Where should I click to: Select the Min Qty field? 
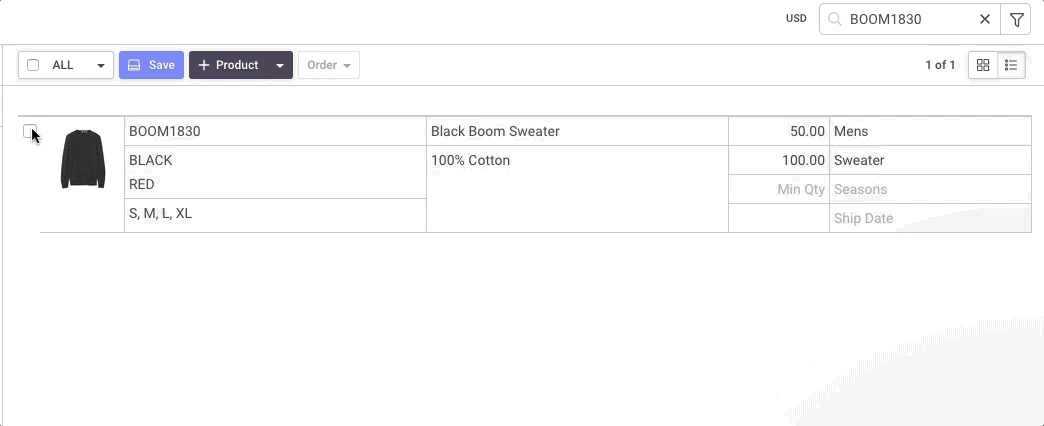[779, 189]
